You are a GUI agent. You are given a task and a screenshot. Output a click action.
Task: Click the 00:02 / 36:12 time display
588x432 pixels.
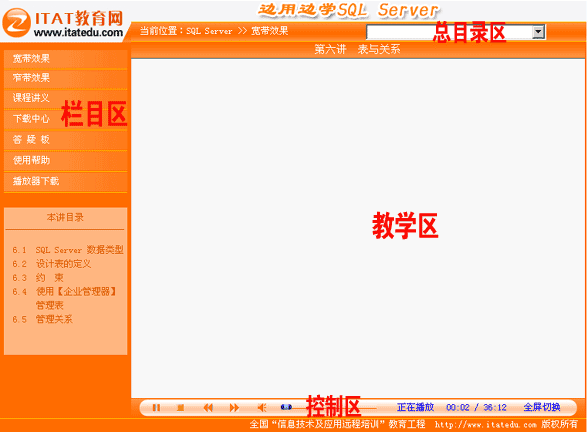pos(476,408)
